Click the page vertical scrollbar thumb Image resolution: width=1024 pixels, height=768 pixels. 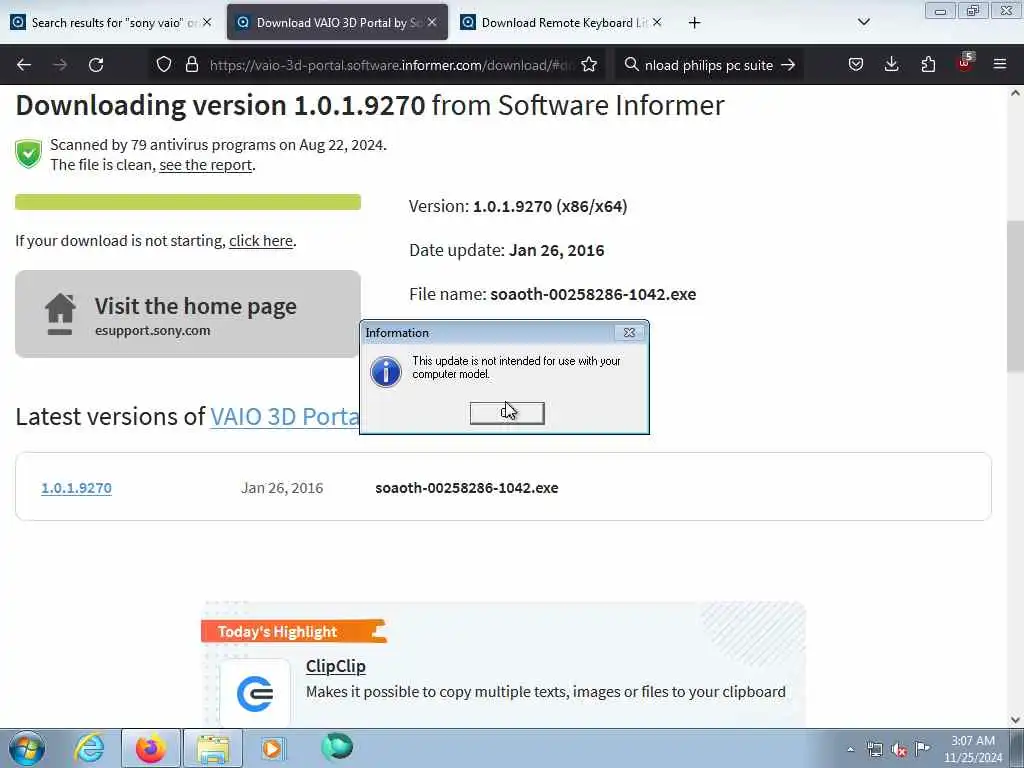pyautogui.click(x=1015, y=296)
